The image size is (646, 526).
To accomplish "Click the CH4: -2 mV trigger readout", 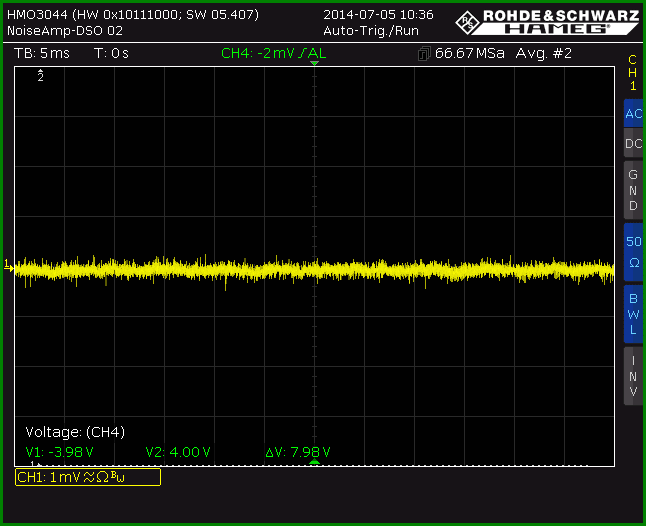I will tap(274, 53).
